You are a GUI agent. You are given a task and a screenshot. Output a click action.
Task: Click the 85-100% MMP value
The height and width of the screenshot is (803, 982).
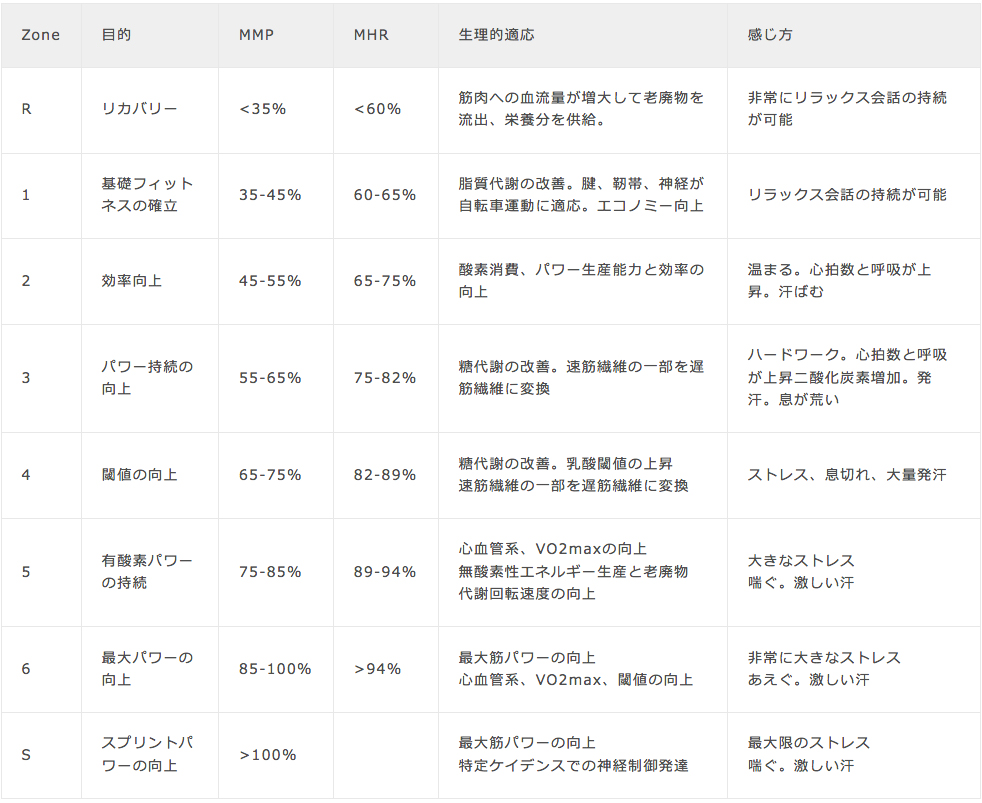click(x=275, y=669)
